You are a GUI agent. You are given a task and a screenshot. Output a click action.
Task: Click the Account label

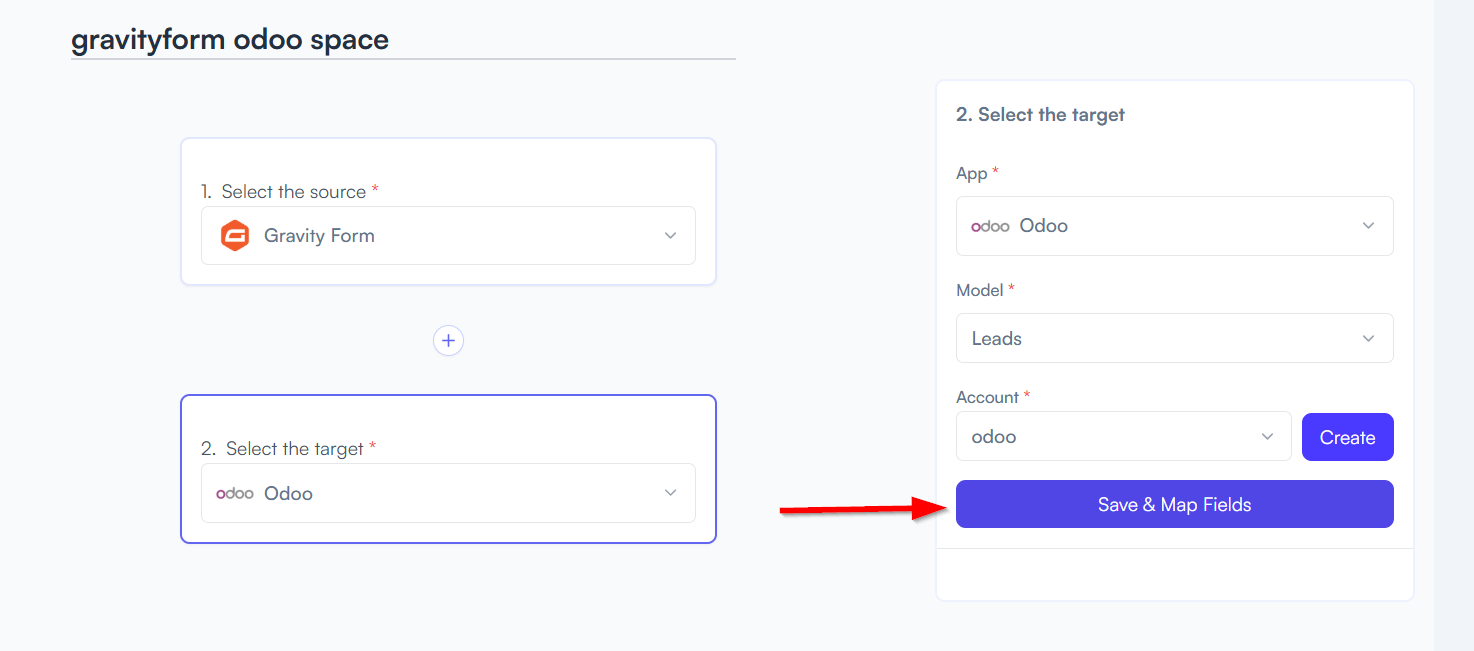tap(987, 397)
